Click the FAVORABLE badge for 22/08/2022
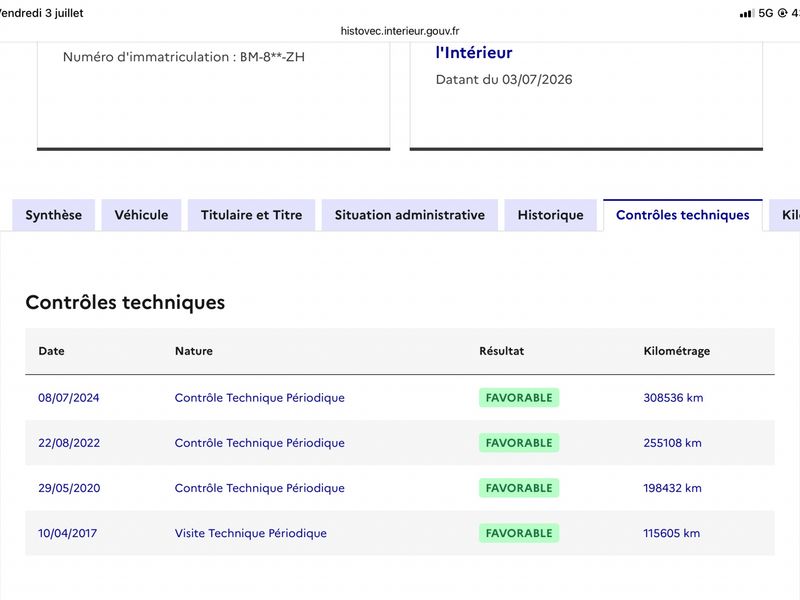 [x=519, y=443]
